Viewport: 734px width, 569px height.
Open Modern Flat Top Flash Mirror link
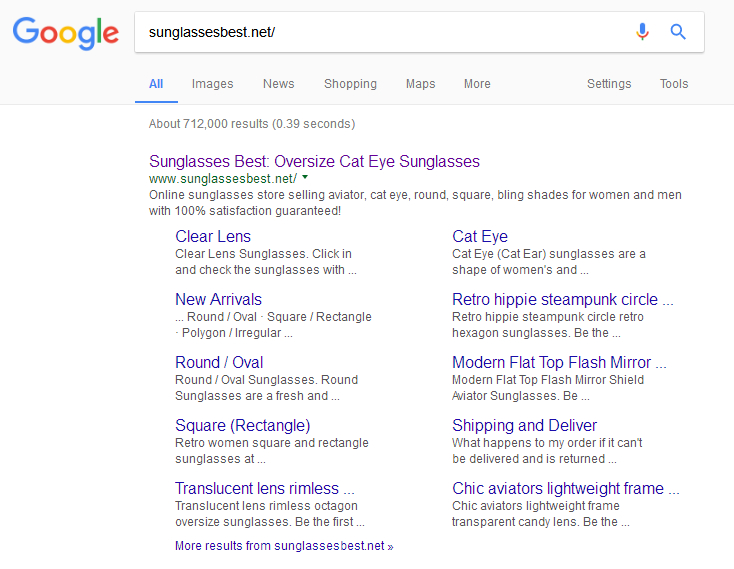pyautogui.click(x=559, y=362)
